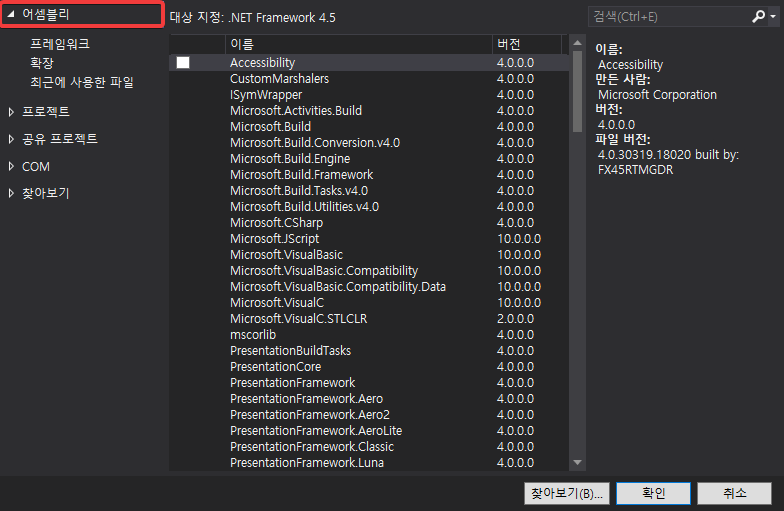
Task: Select Microsoft.CSharp row
Action: pyautogui.click(x=369, y=222)
